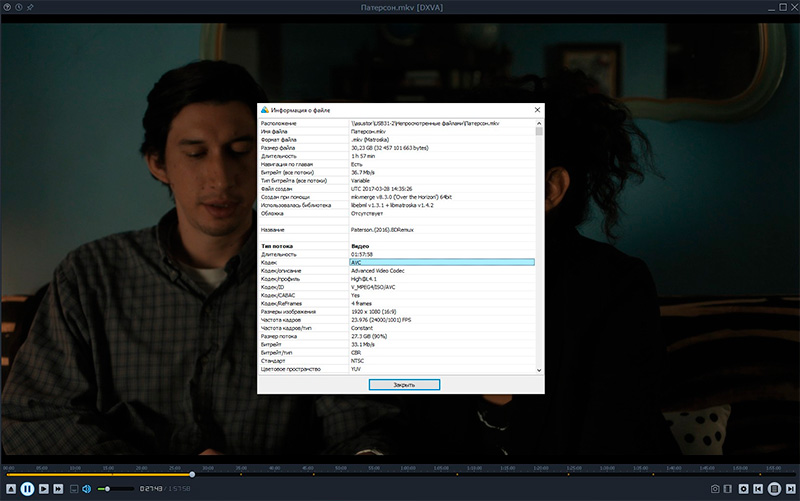
Task: Skip to the next playlist item
Action: [x=790, y=488]
